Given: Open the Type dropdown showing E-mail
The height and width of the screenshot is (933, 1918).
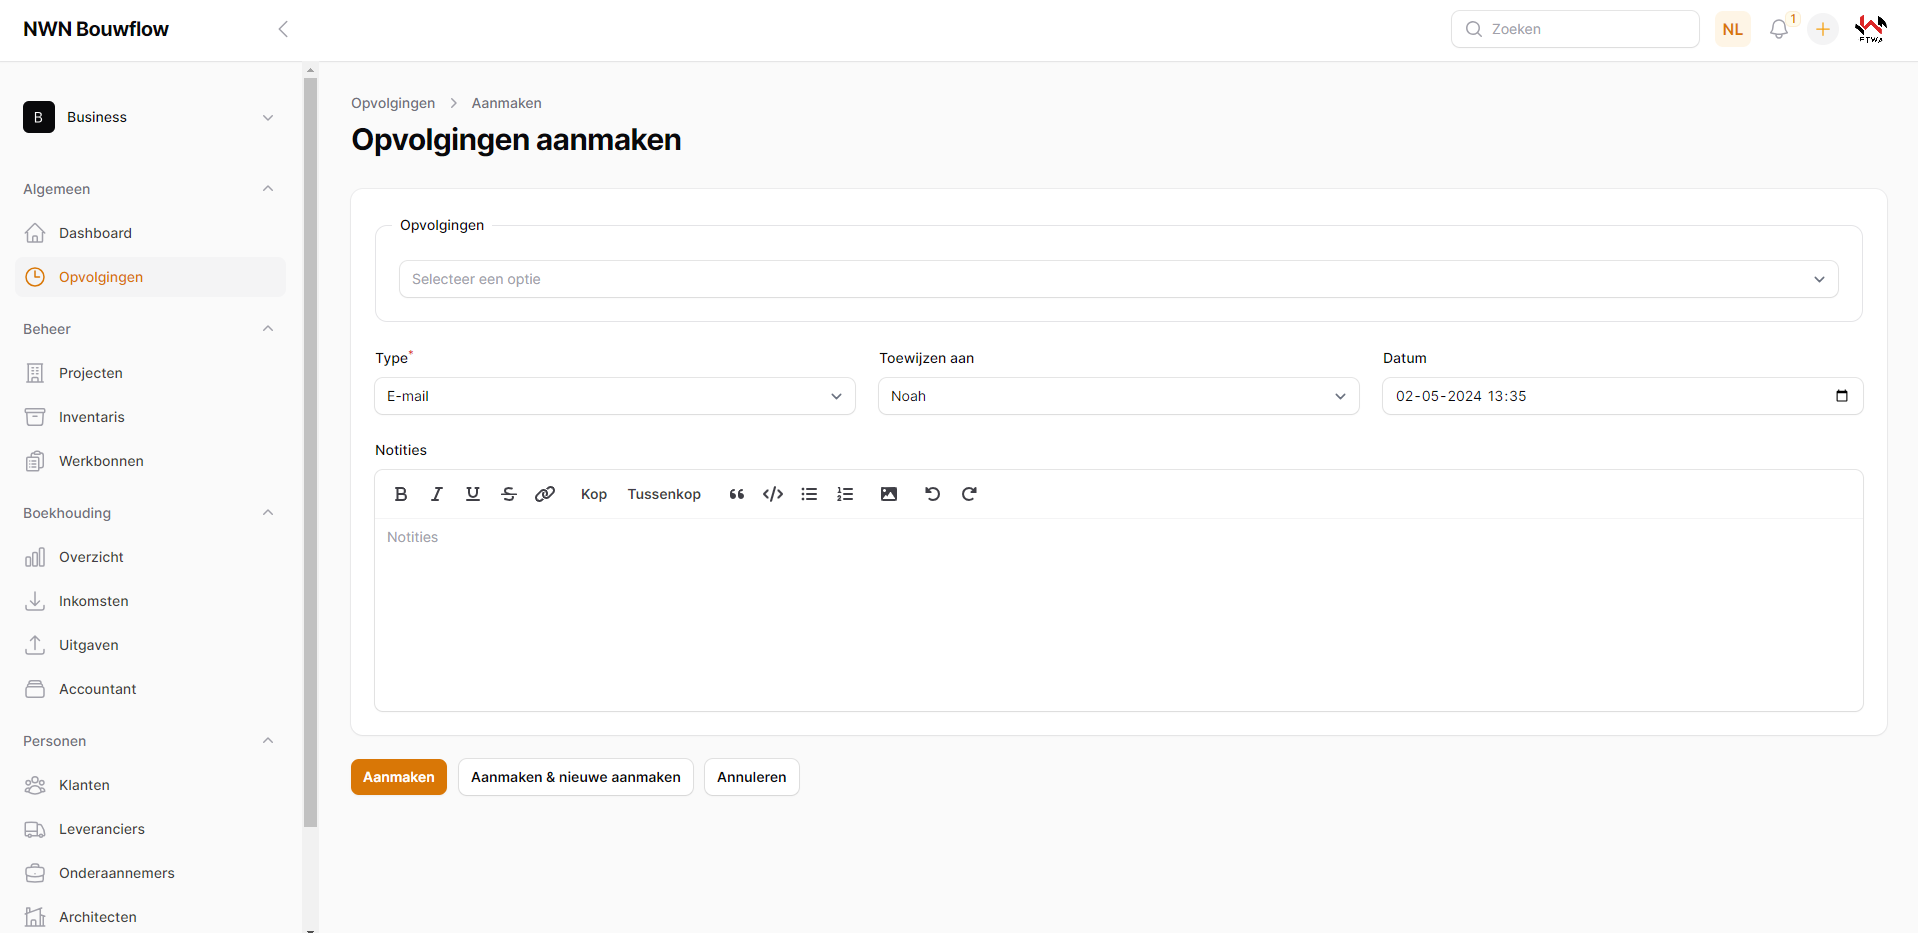Looking at the screenshot, I should [x=614, y=396].
